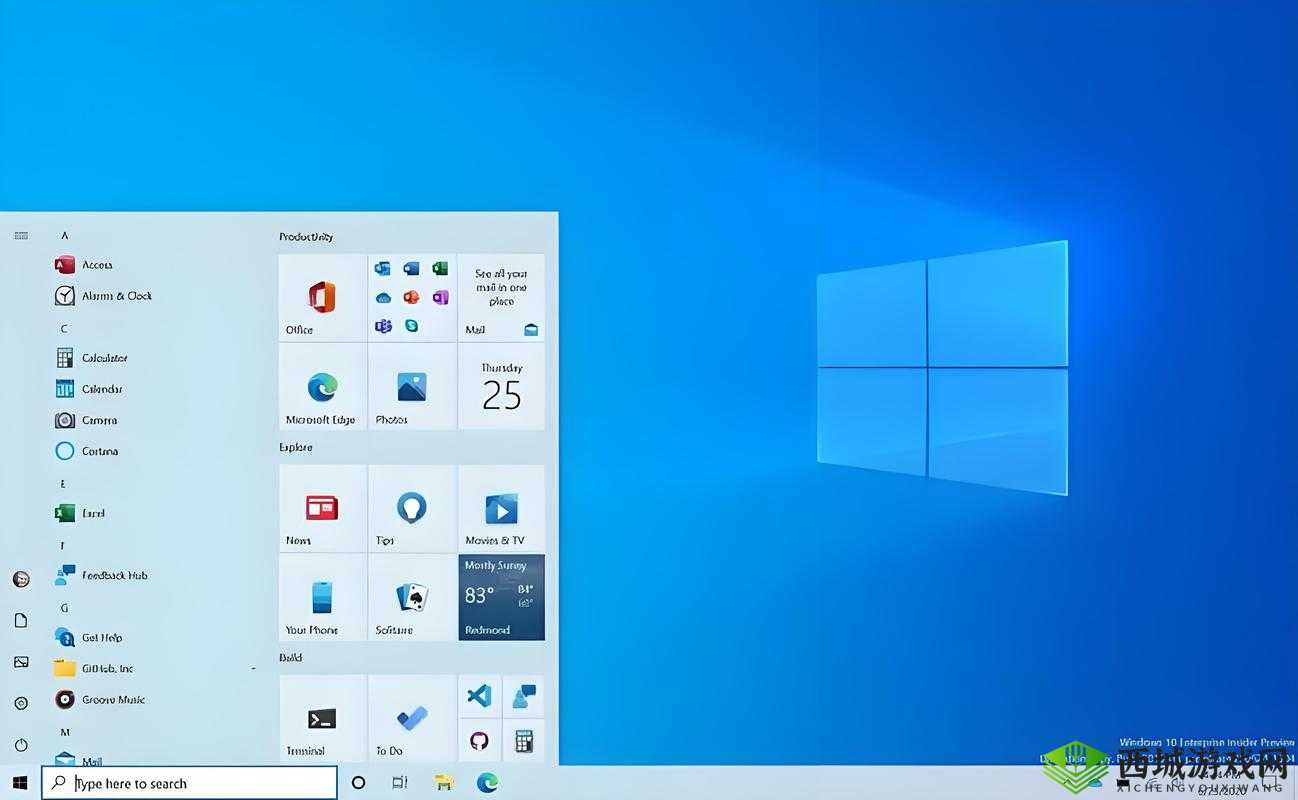Click the Windows Start button
Viewport: 1298px width, 800px height.
20,782
